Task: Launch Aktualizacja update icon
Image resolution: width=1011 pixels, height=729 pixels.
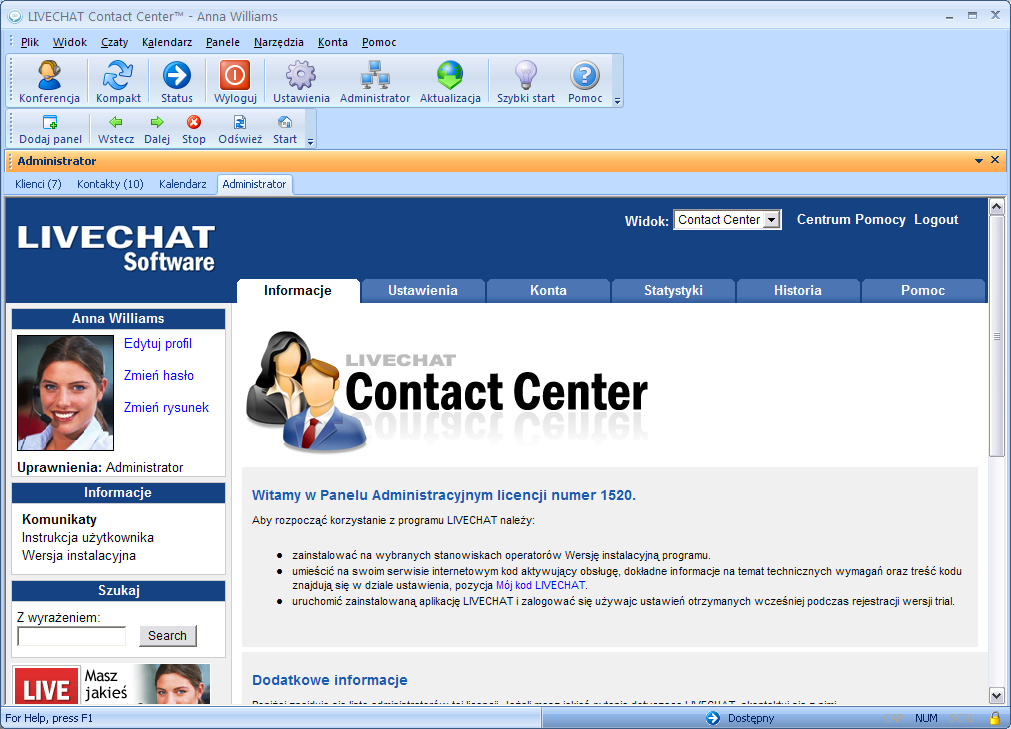Action: (450, 82)
